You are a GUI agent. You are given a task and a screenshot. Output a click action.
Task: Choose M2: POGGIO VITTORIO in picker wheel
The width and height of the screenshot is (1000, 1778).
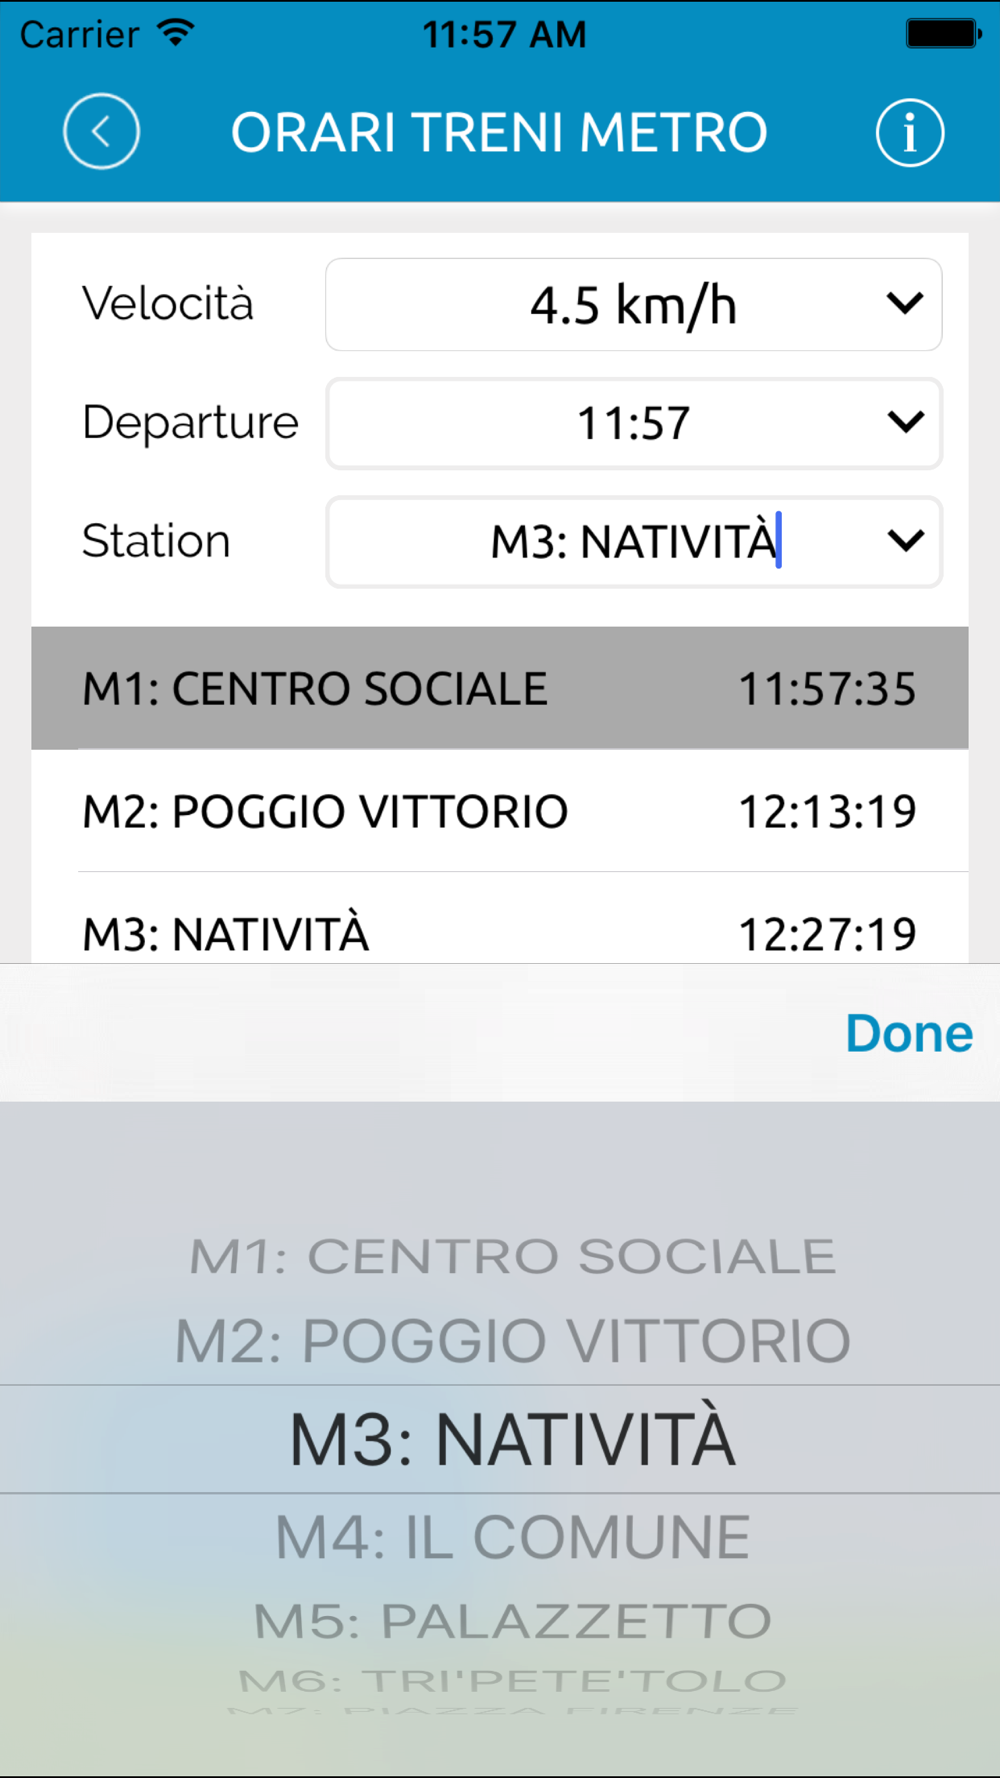pos(513,1341)
